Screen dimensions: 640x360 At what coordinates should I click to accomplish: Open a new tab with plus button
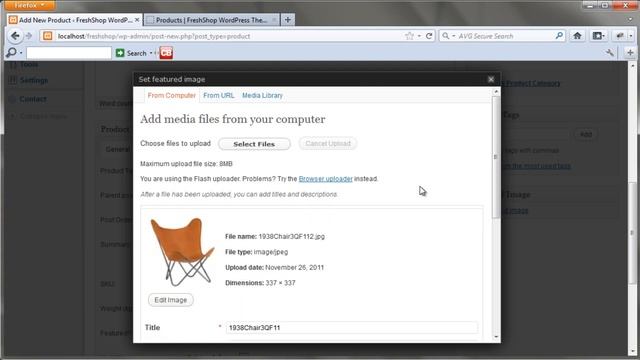288,20
